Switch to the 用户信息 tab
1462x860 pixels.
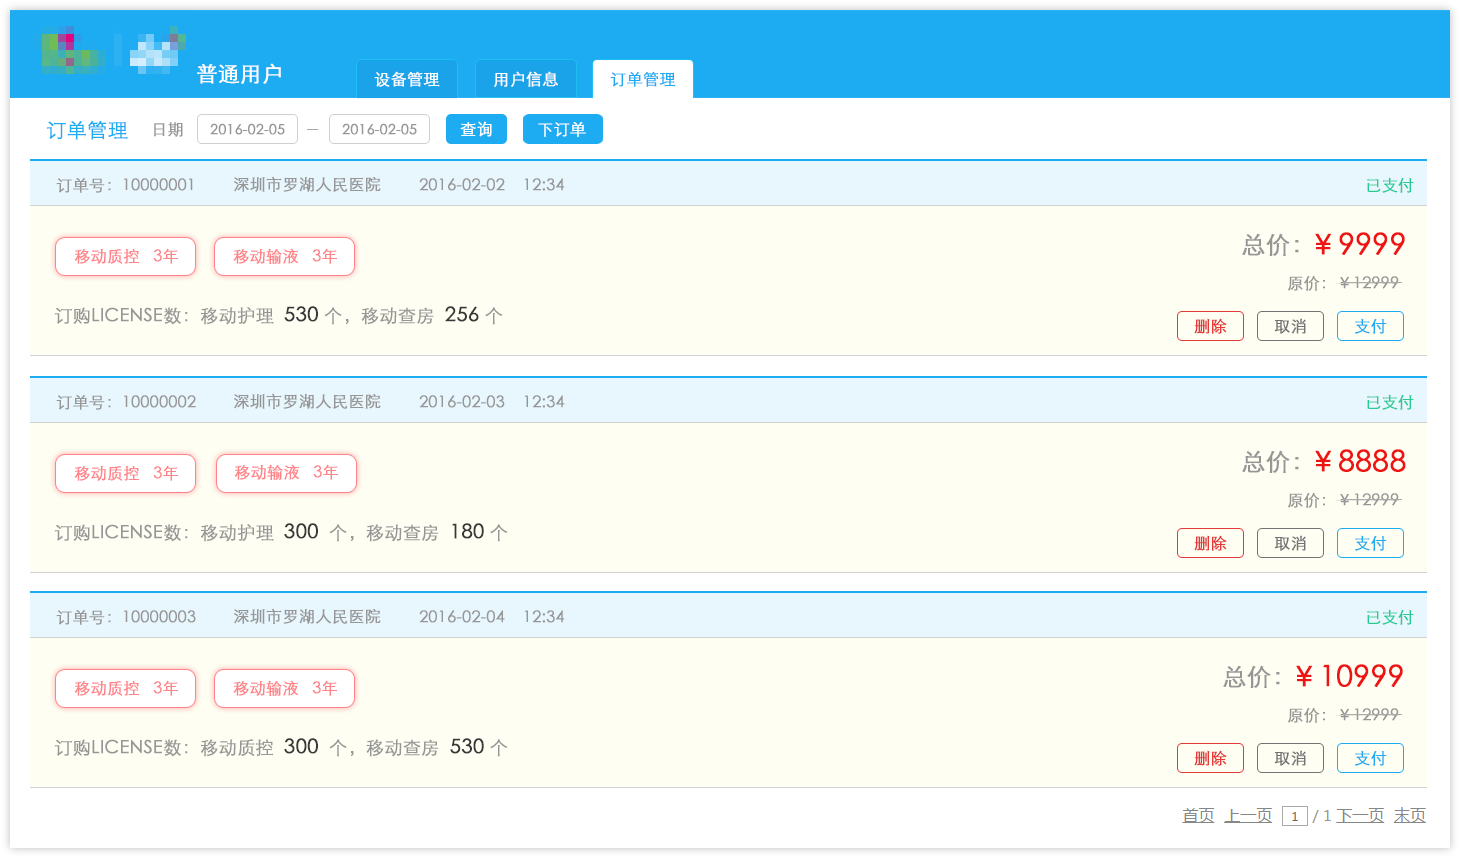tap(526, 79)
